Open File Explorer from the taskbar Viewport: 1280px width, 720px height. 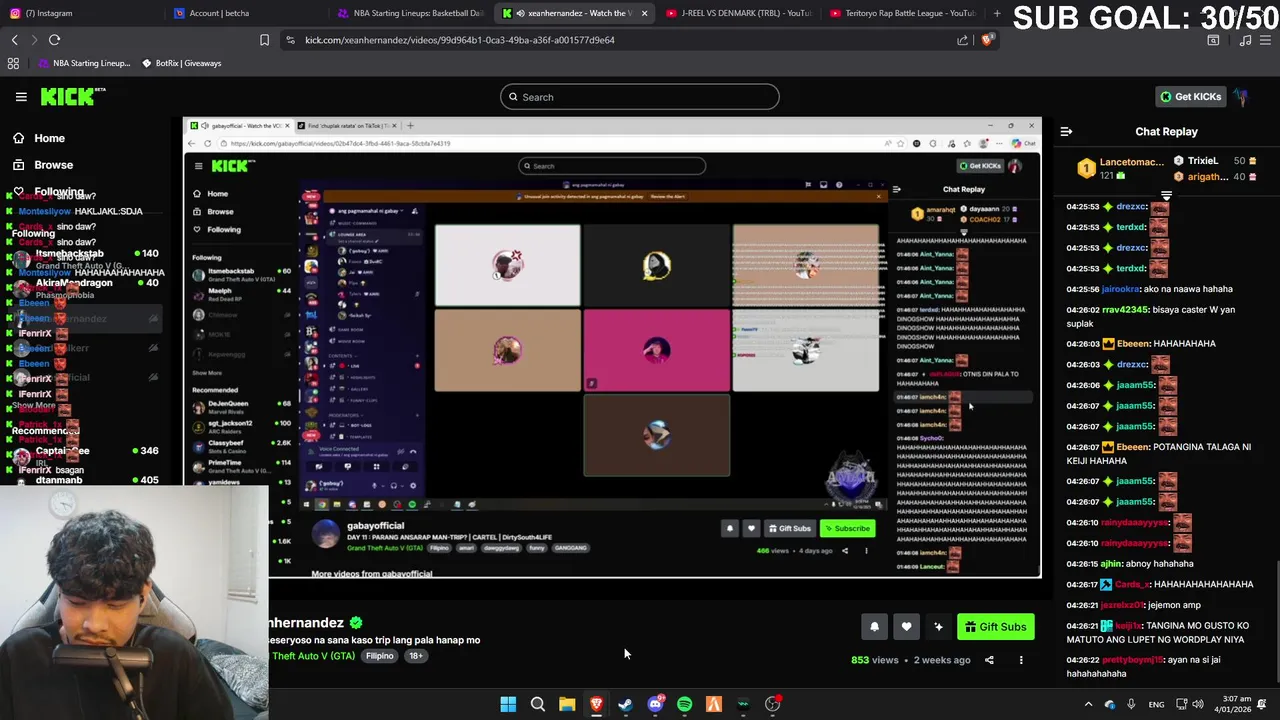(x=567, y=704)
